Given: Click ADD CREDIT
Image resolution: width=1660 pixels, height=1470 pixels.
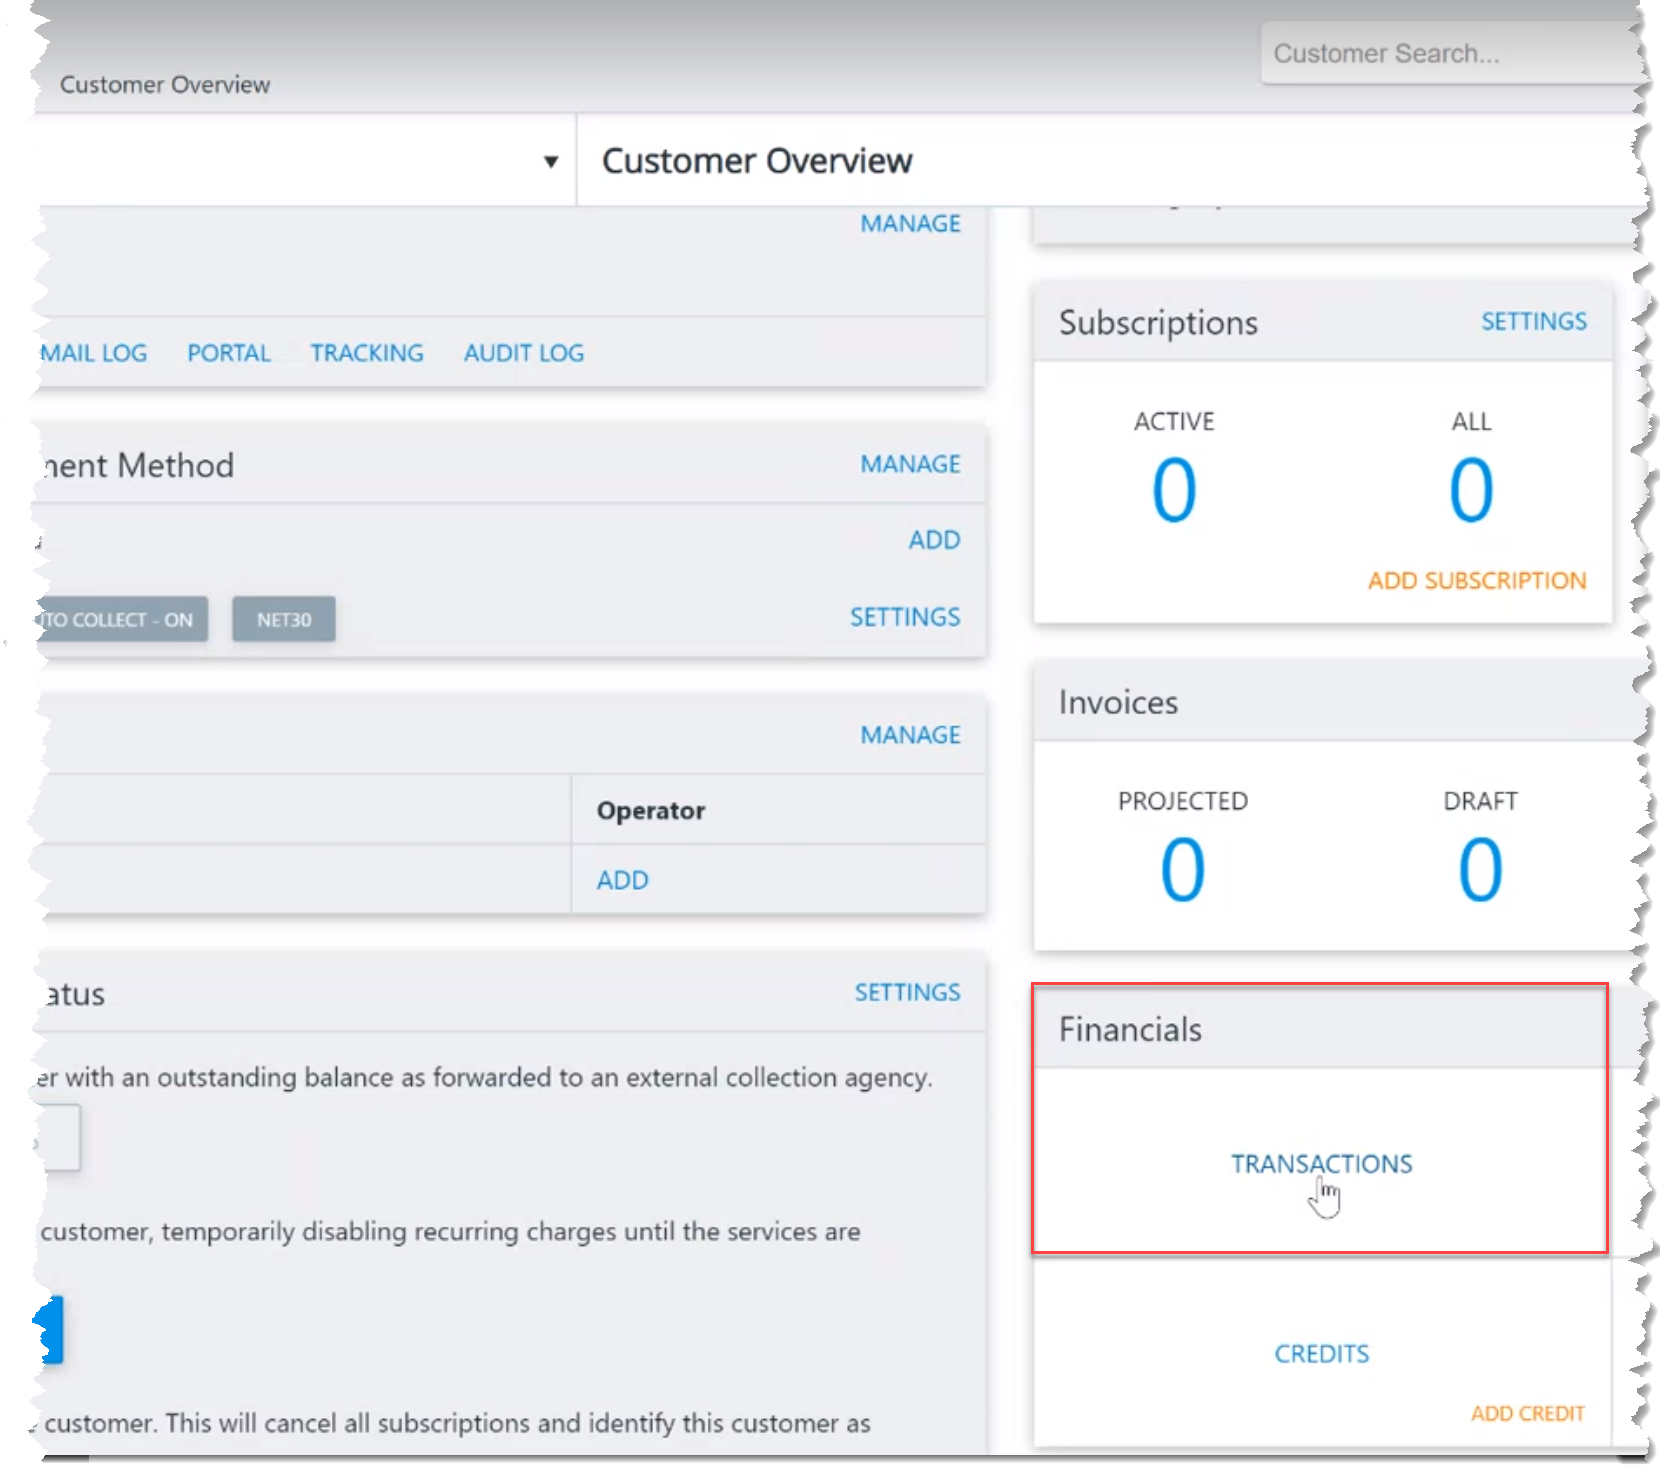Looking at the screenshot, I should tap(1527, 1413).
